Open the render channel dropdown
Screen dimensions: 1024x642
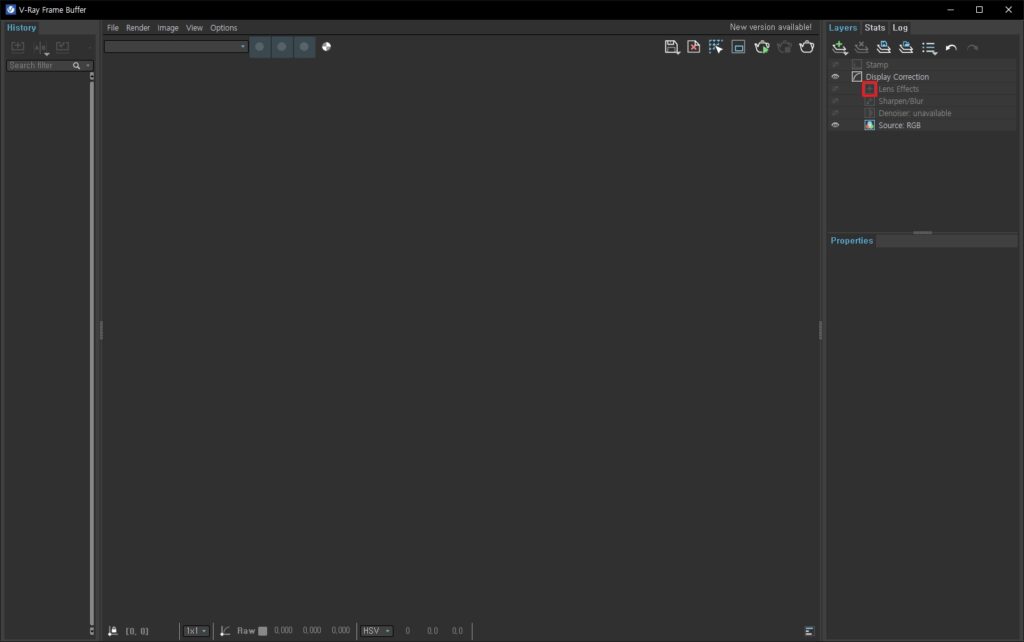[x=176, y=46]
